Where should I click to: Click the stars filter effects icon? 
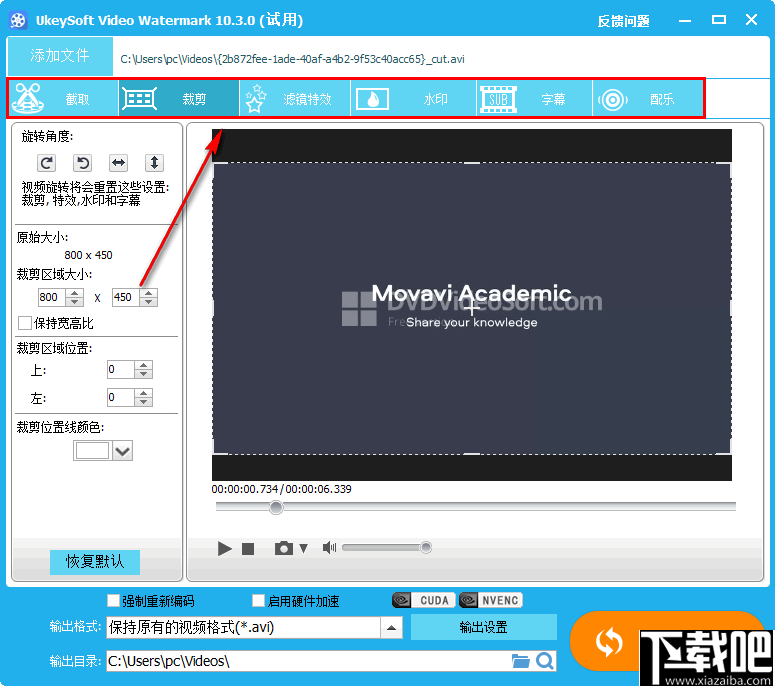256,98
